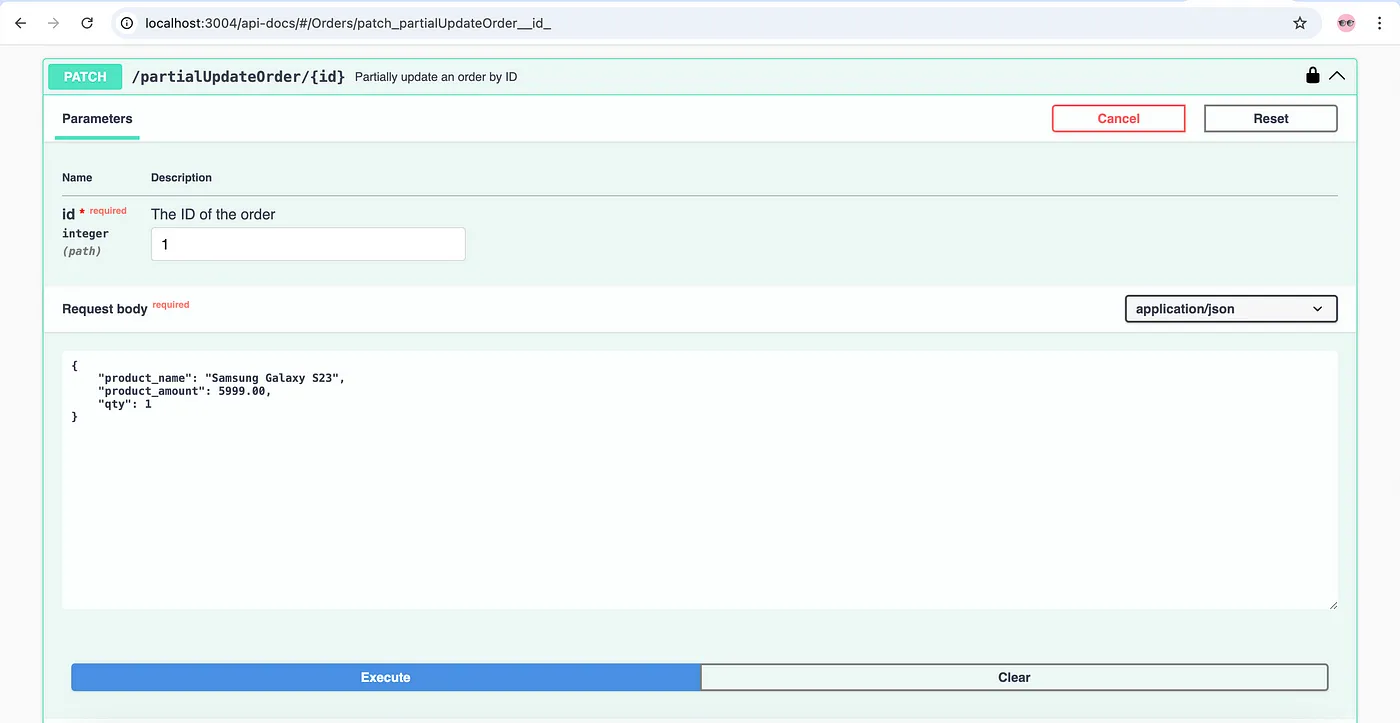The height and width of the screenshot is (723, 1400).
Task: Open the application/json content type dropdown
Action: [1230, 309]
